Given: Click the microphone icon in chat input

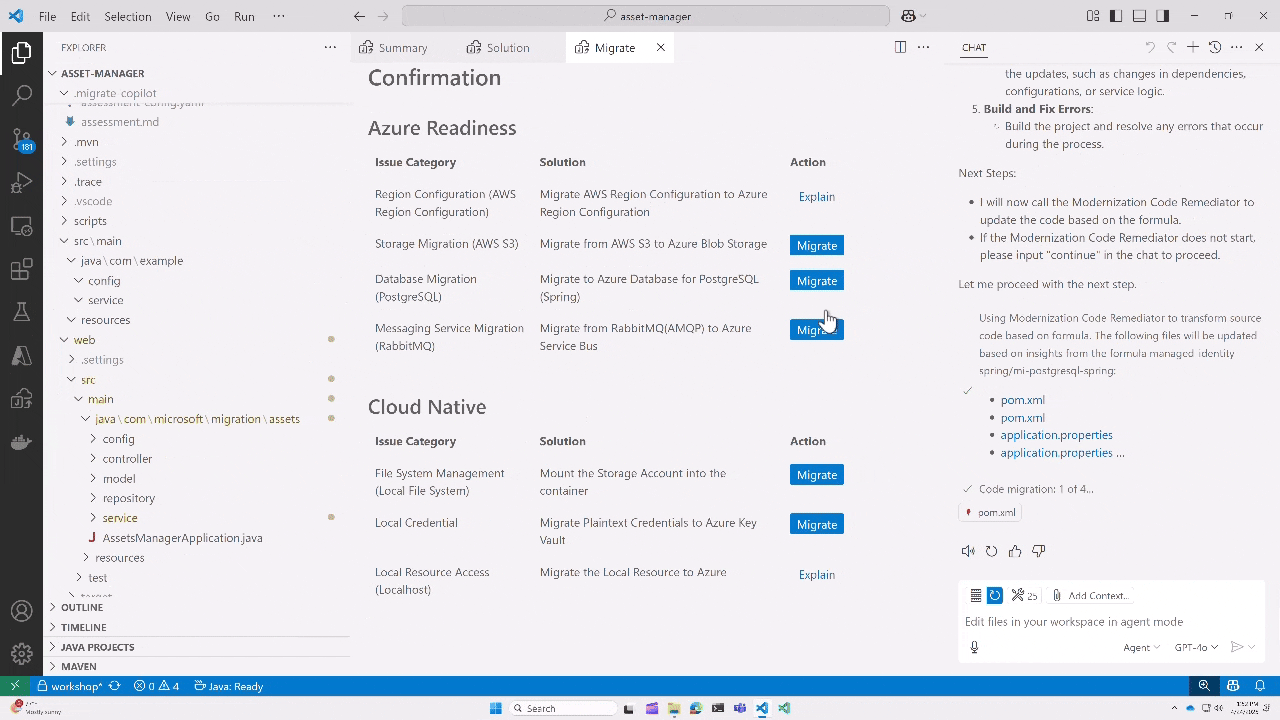Looking at the screenshot, I should 974,647.
